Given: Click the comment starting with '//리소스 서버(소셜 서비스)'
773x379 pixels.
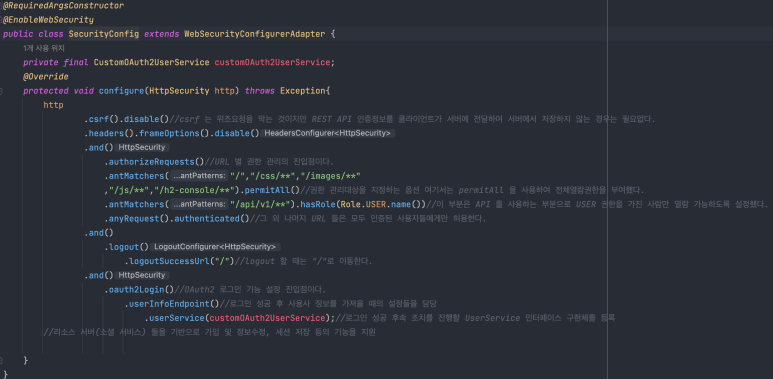Looking at the screenshot, I should click(210, 333).
